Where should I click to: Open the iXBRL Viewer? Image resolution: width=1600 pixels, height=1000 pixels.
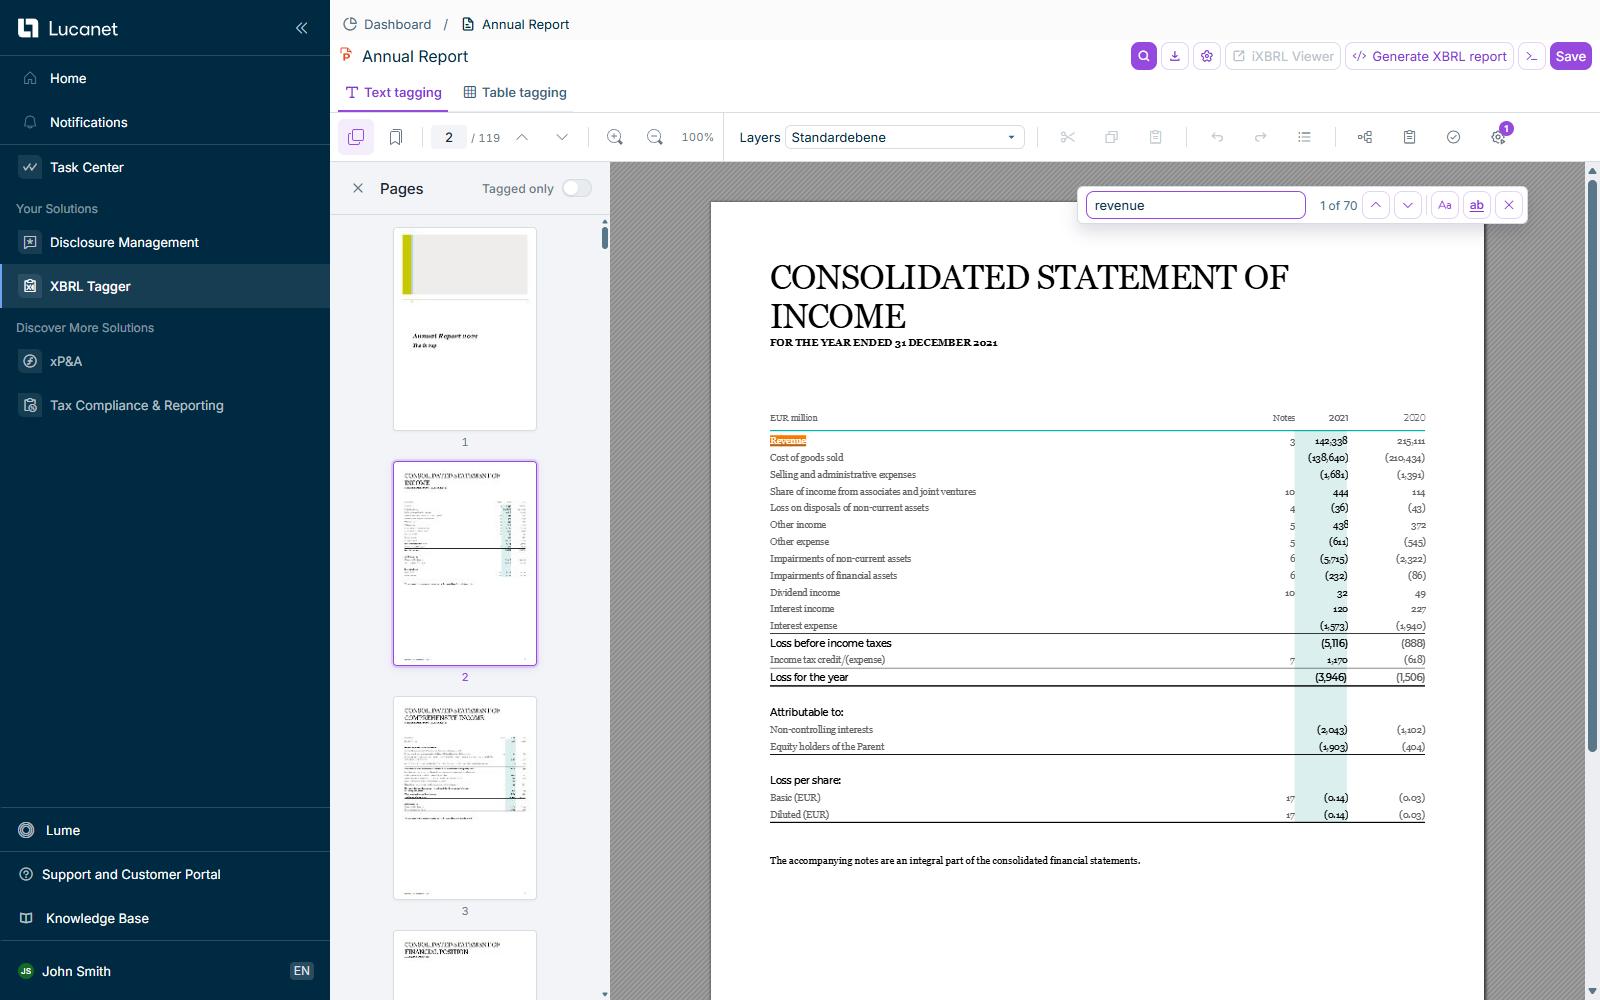tap(1282, 56)
